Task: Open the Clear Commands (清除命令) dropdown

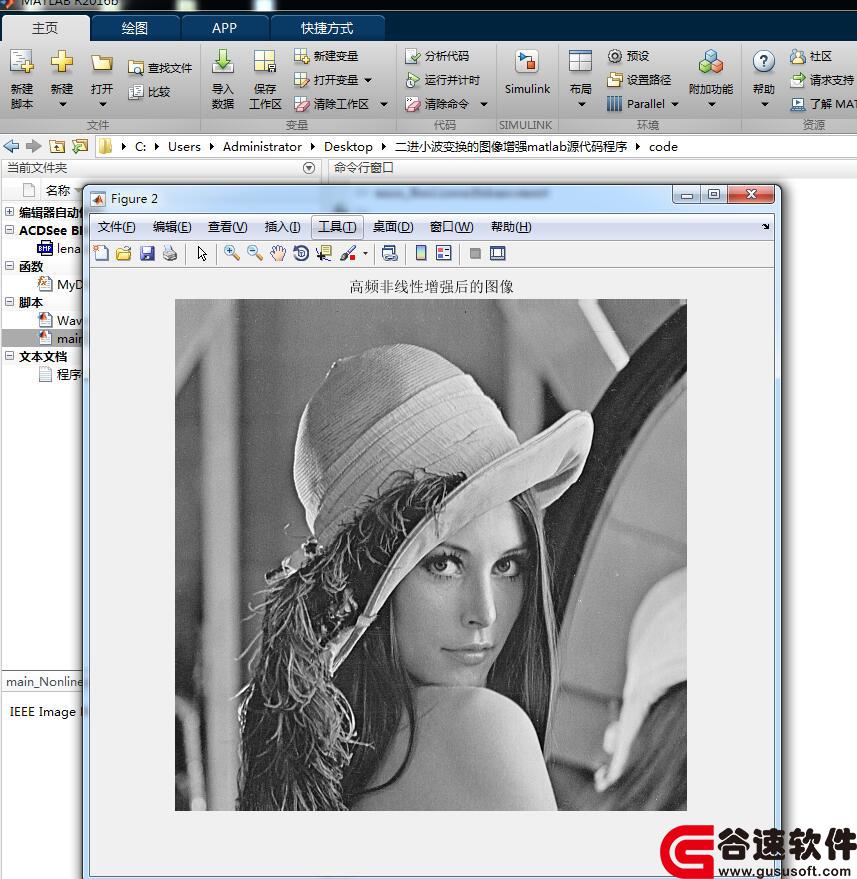Action: click(x=484, y=104)
